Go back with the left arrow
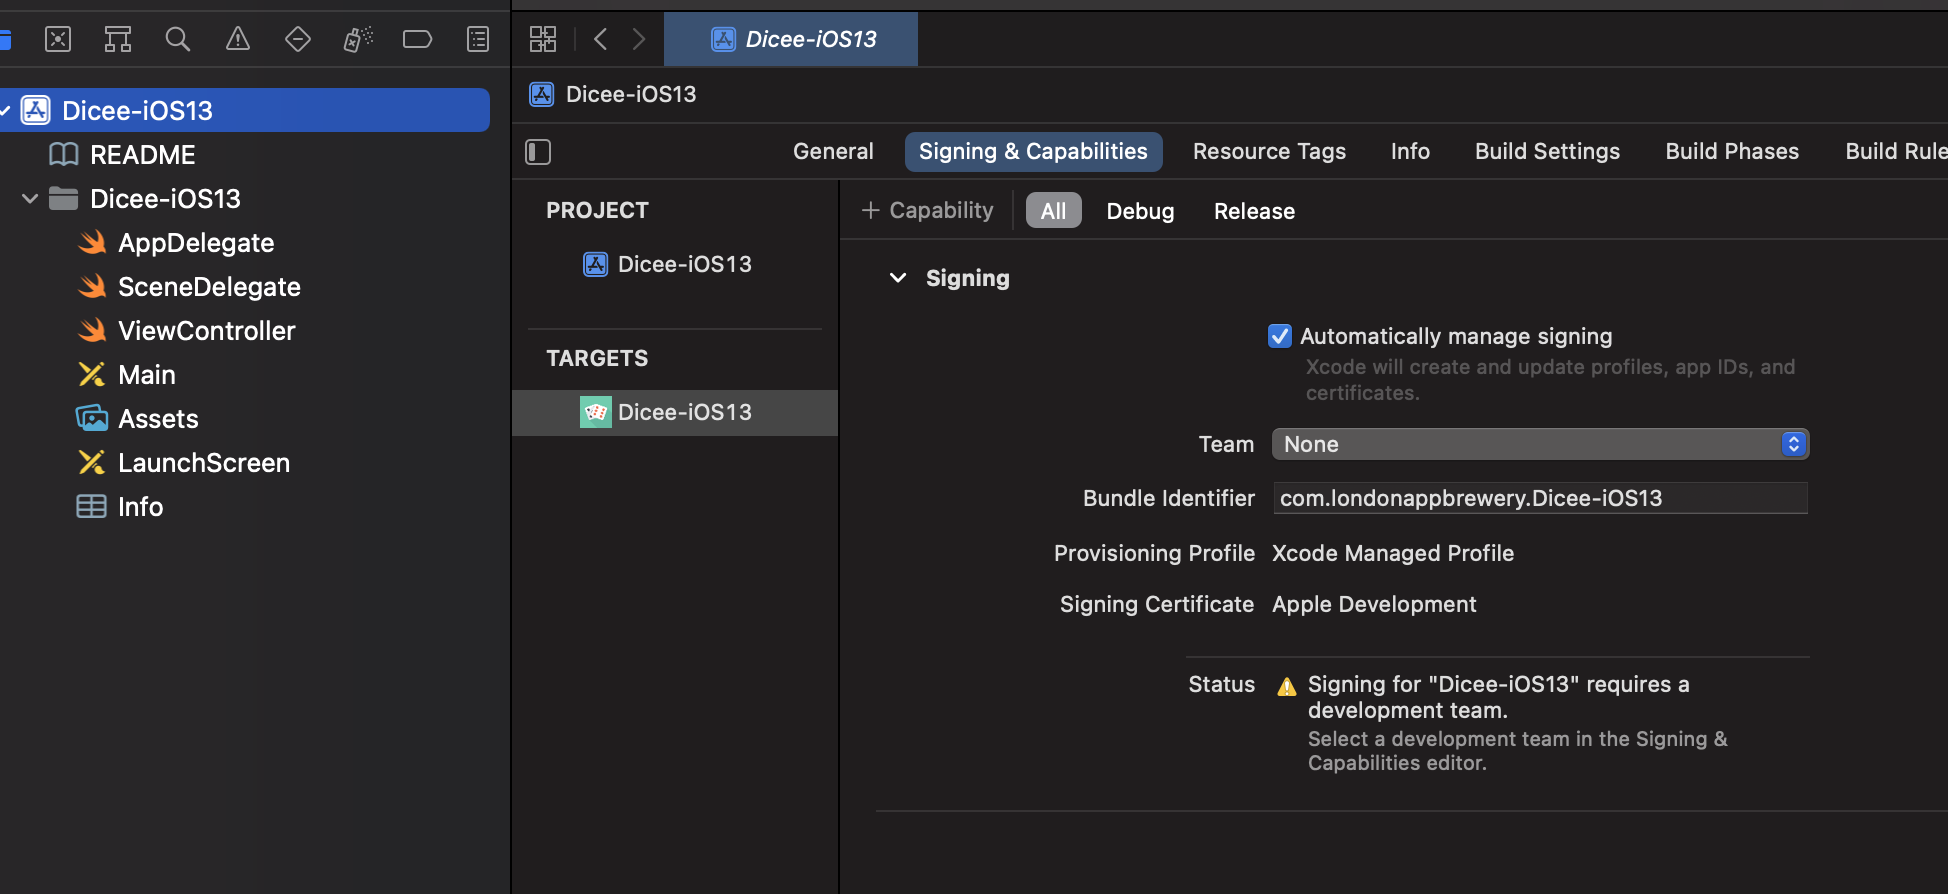1948x894 pixels. pos(601,39)
